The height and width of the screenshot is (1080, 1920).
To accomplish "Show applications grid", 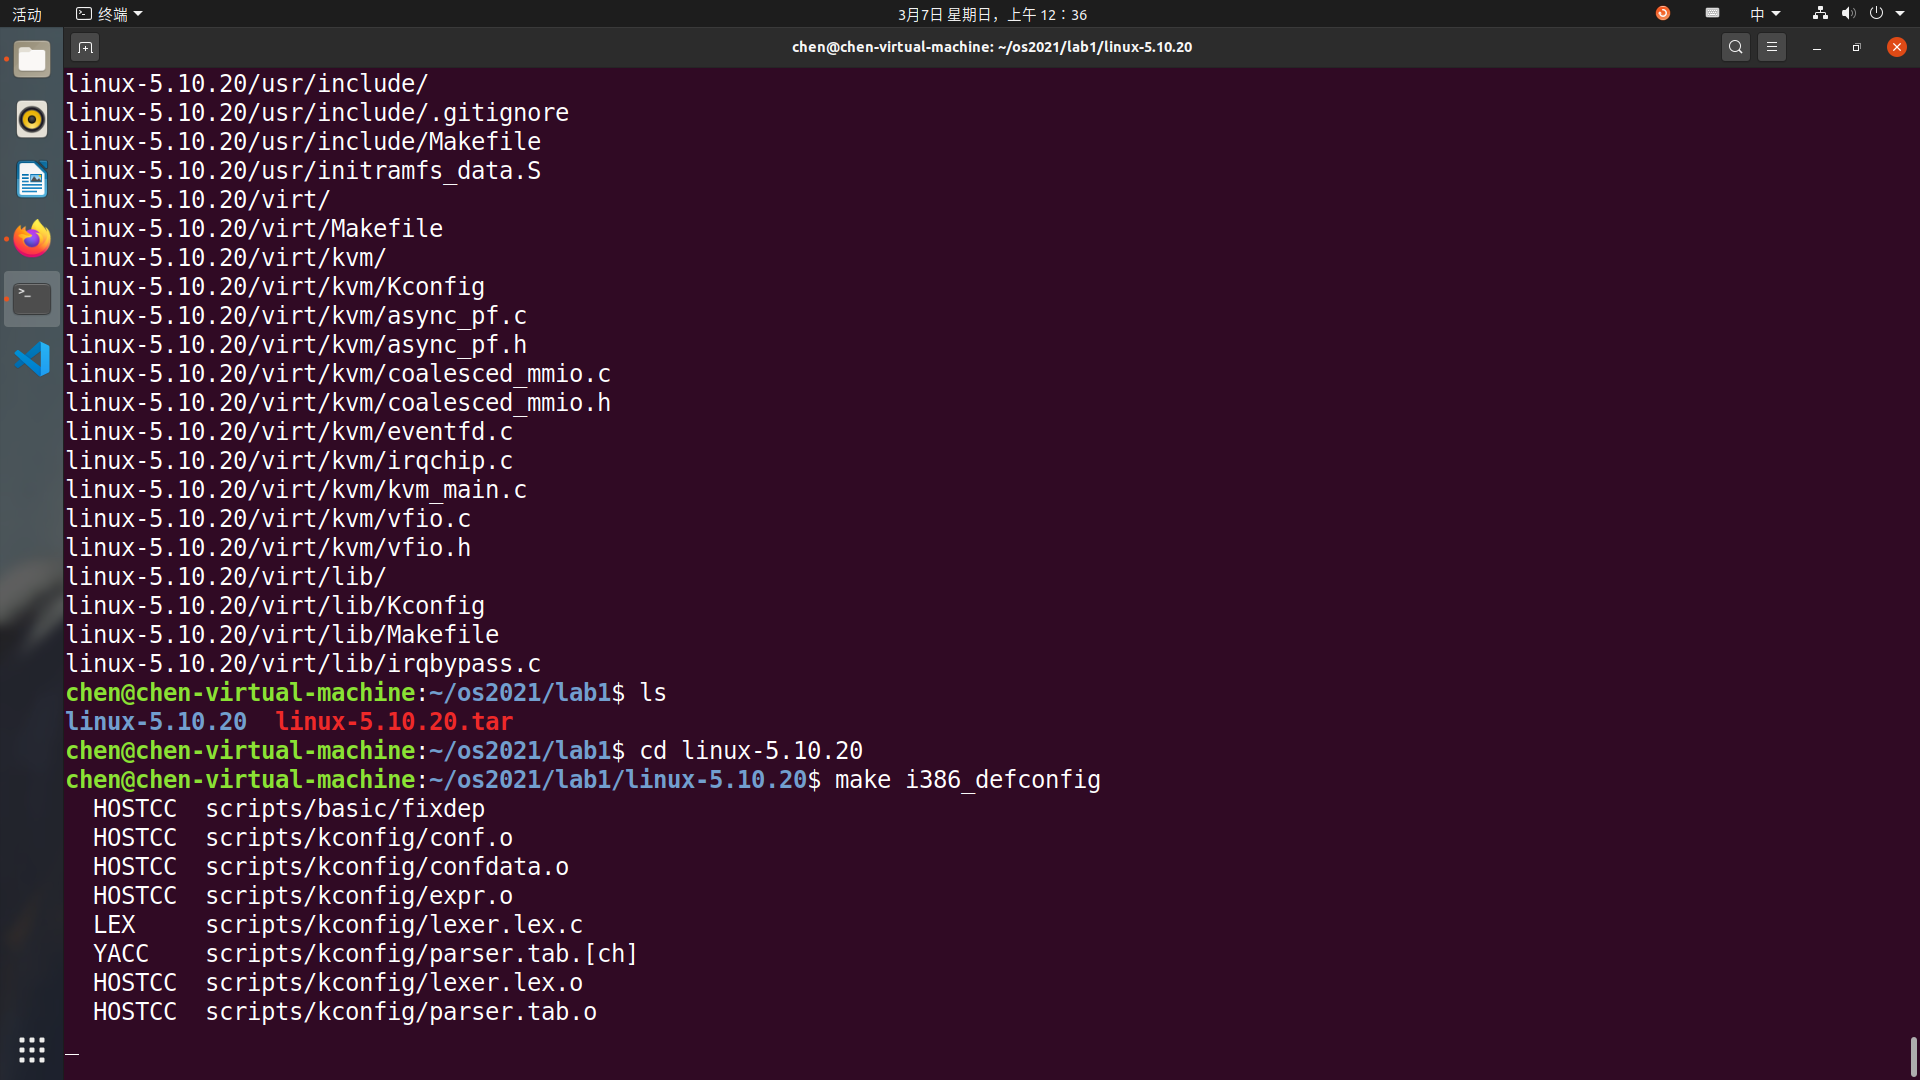I will click(x=32, y=1049).
